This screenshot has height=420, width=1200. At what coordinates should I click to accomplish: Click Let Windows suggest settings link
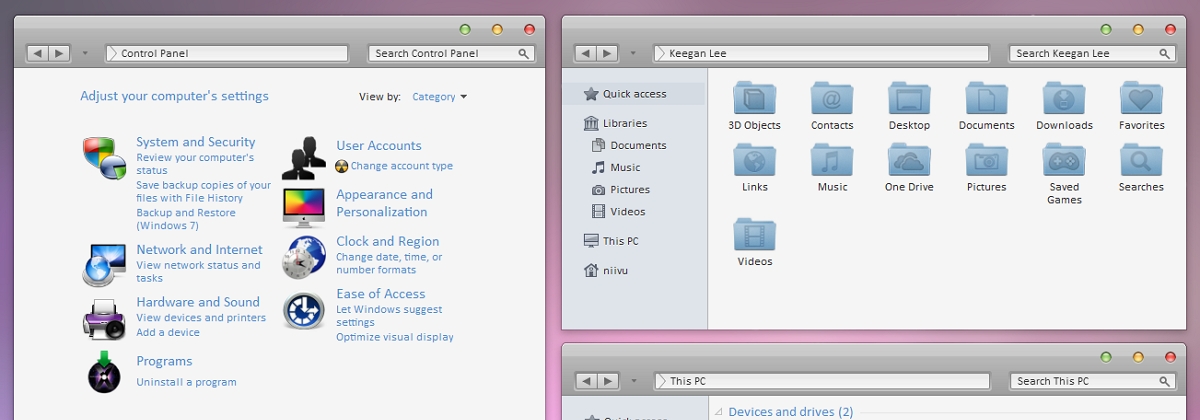point(389,316)
